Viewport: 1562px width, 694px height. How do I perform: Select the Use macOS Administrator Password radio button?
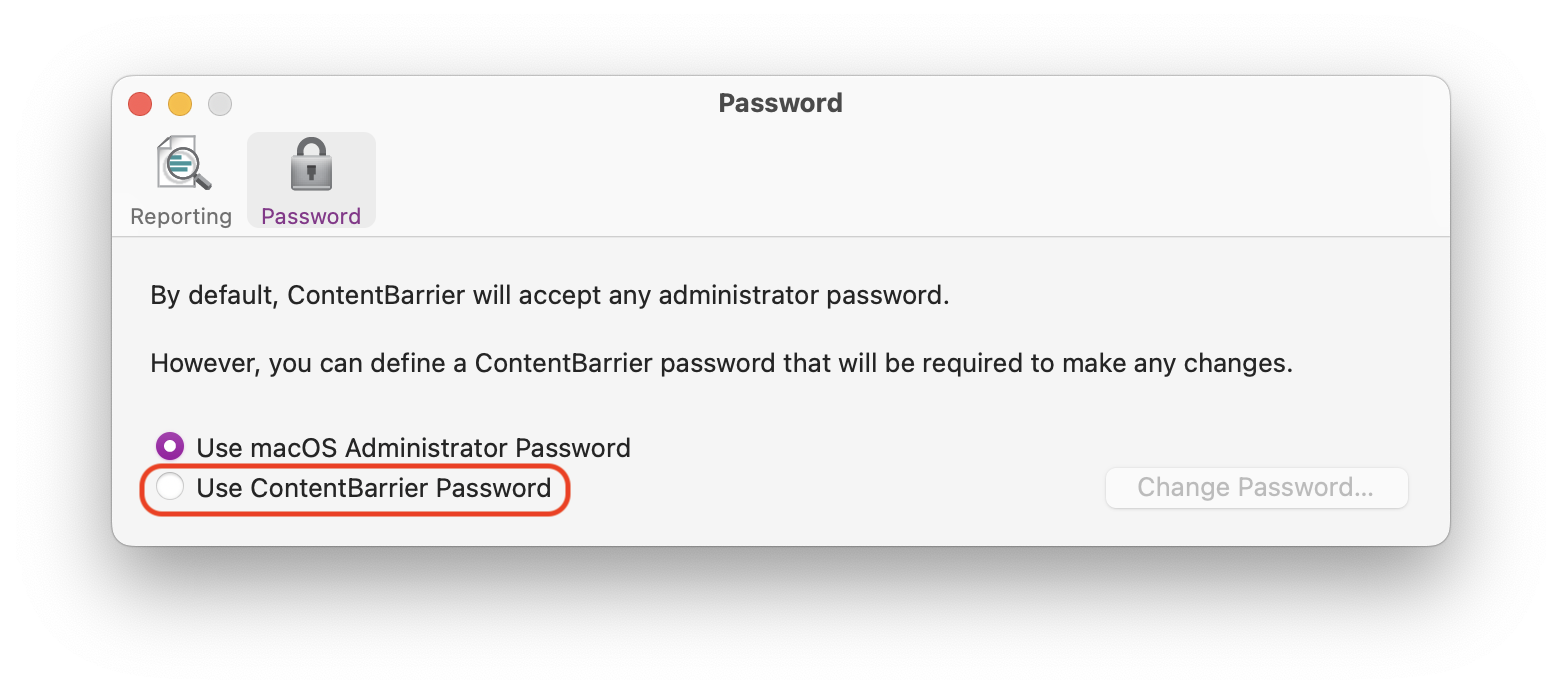[171, 446]
